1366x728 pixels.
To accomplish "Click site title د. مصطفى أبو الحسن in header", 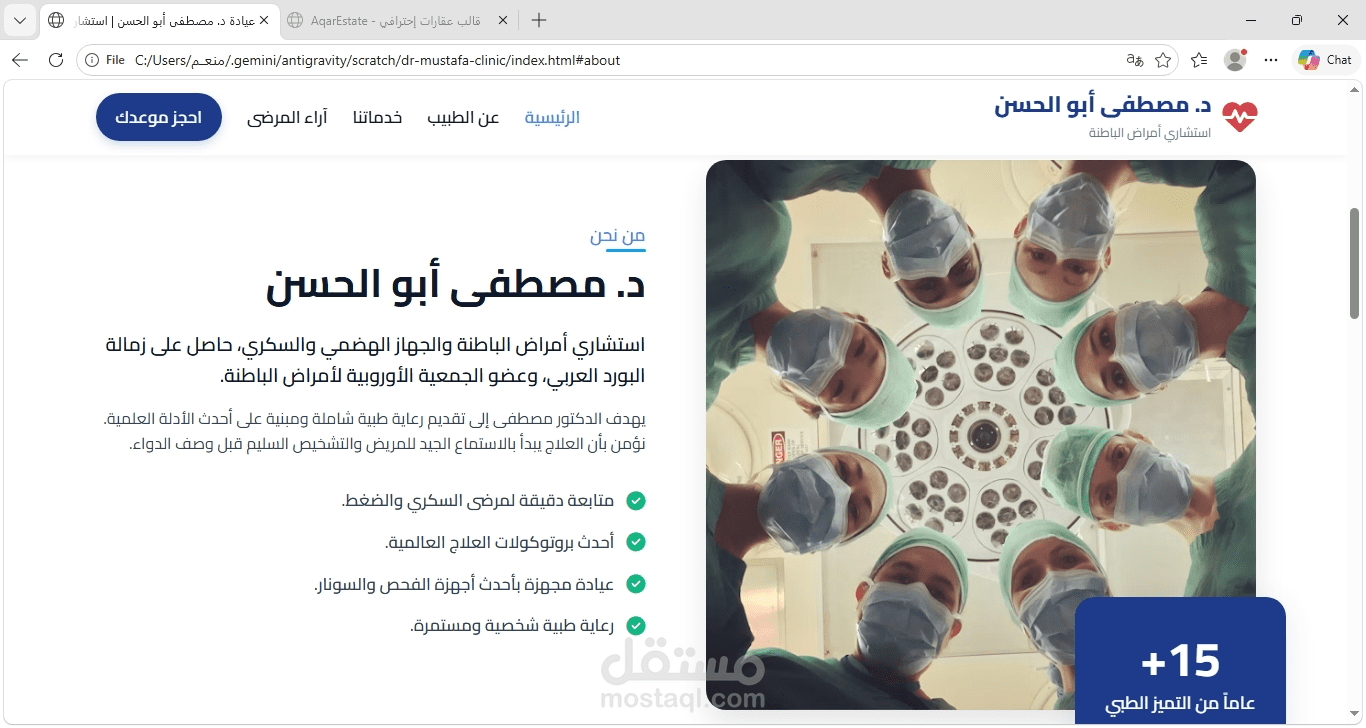I will [1103, 105].
